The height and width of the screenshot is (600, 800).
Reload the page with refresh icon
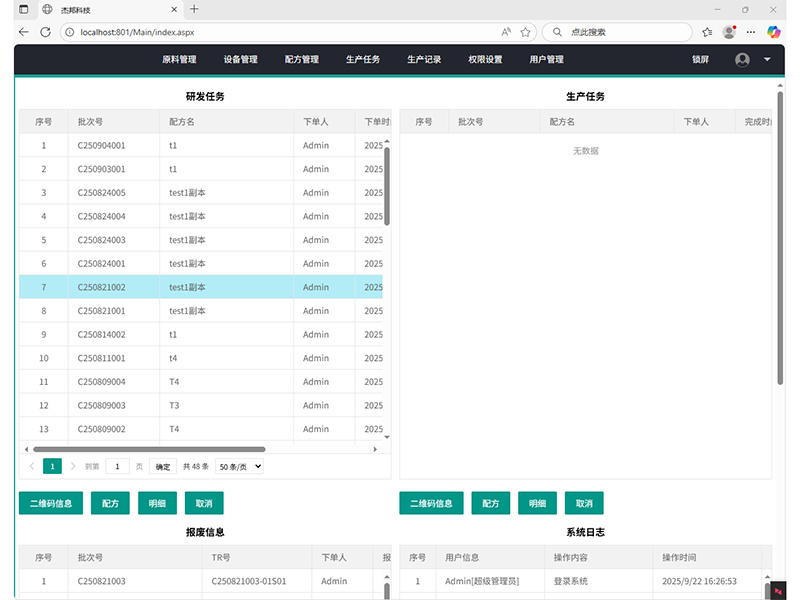[45, 32]
